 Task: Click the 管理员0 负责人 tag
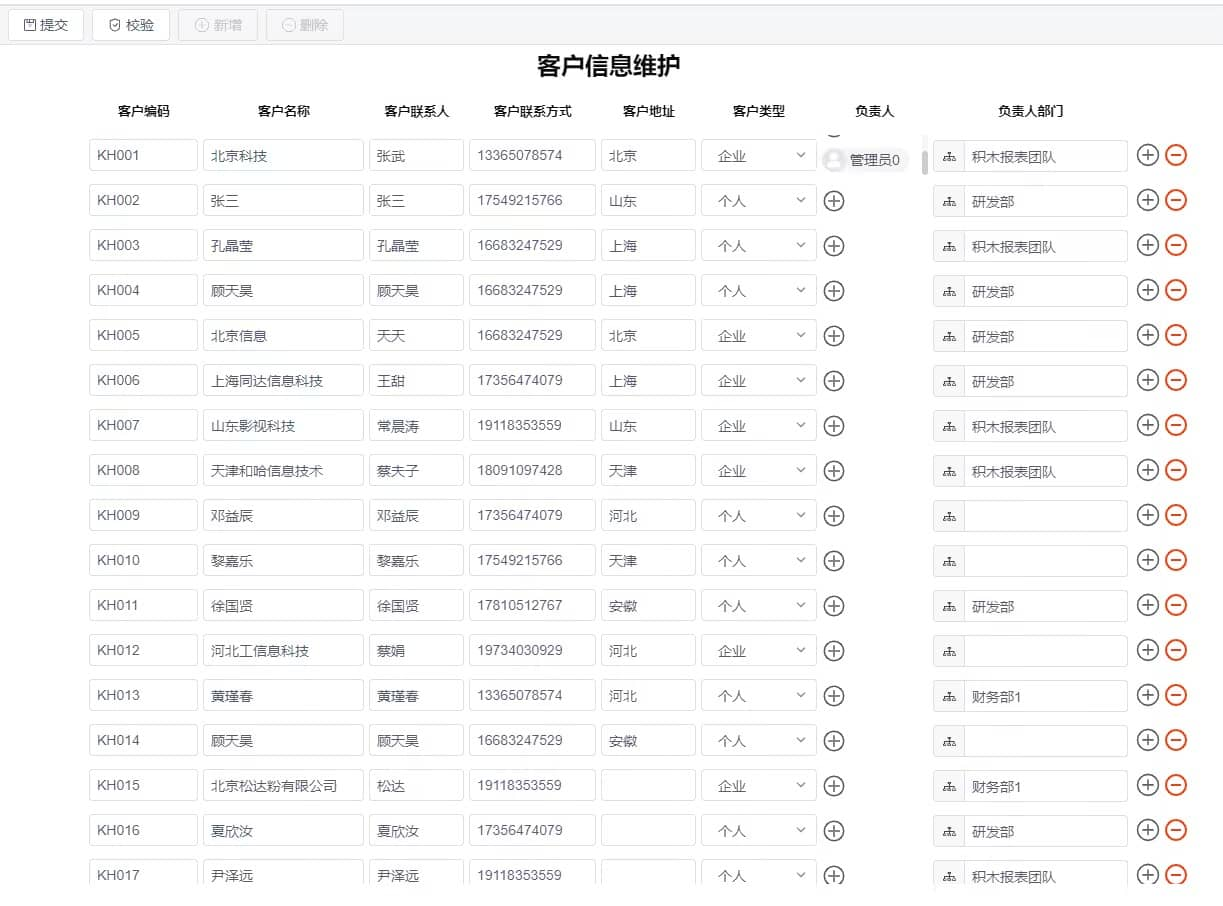865,160
